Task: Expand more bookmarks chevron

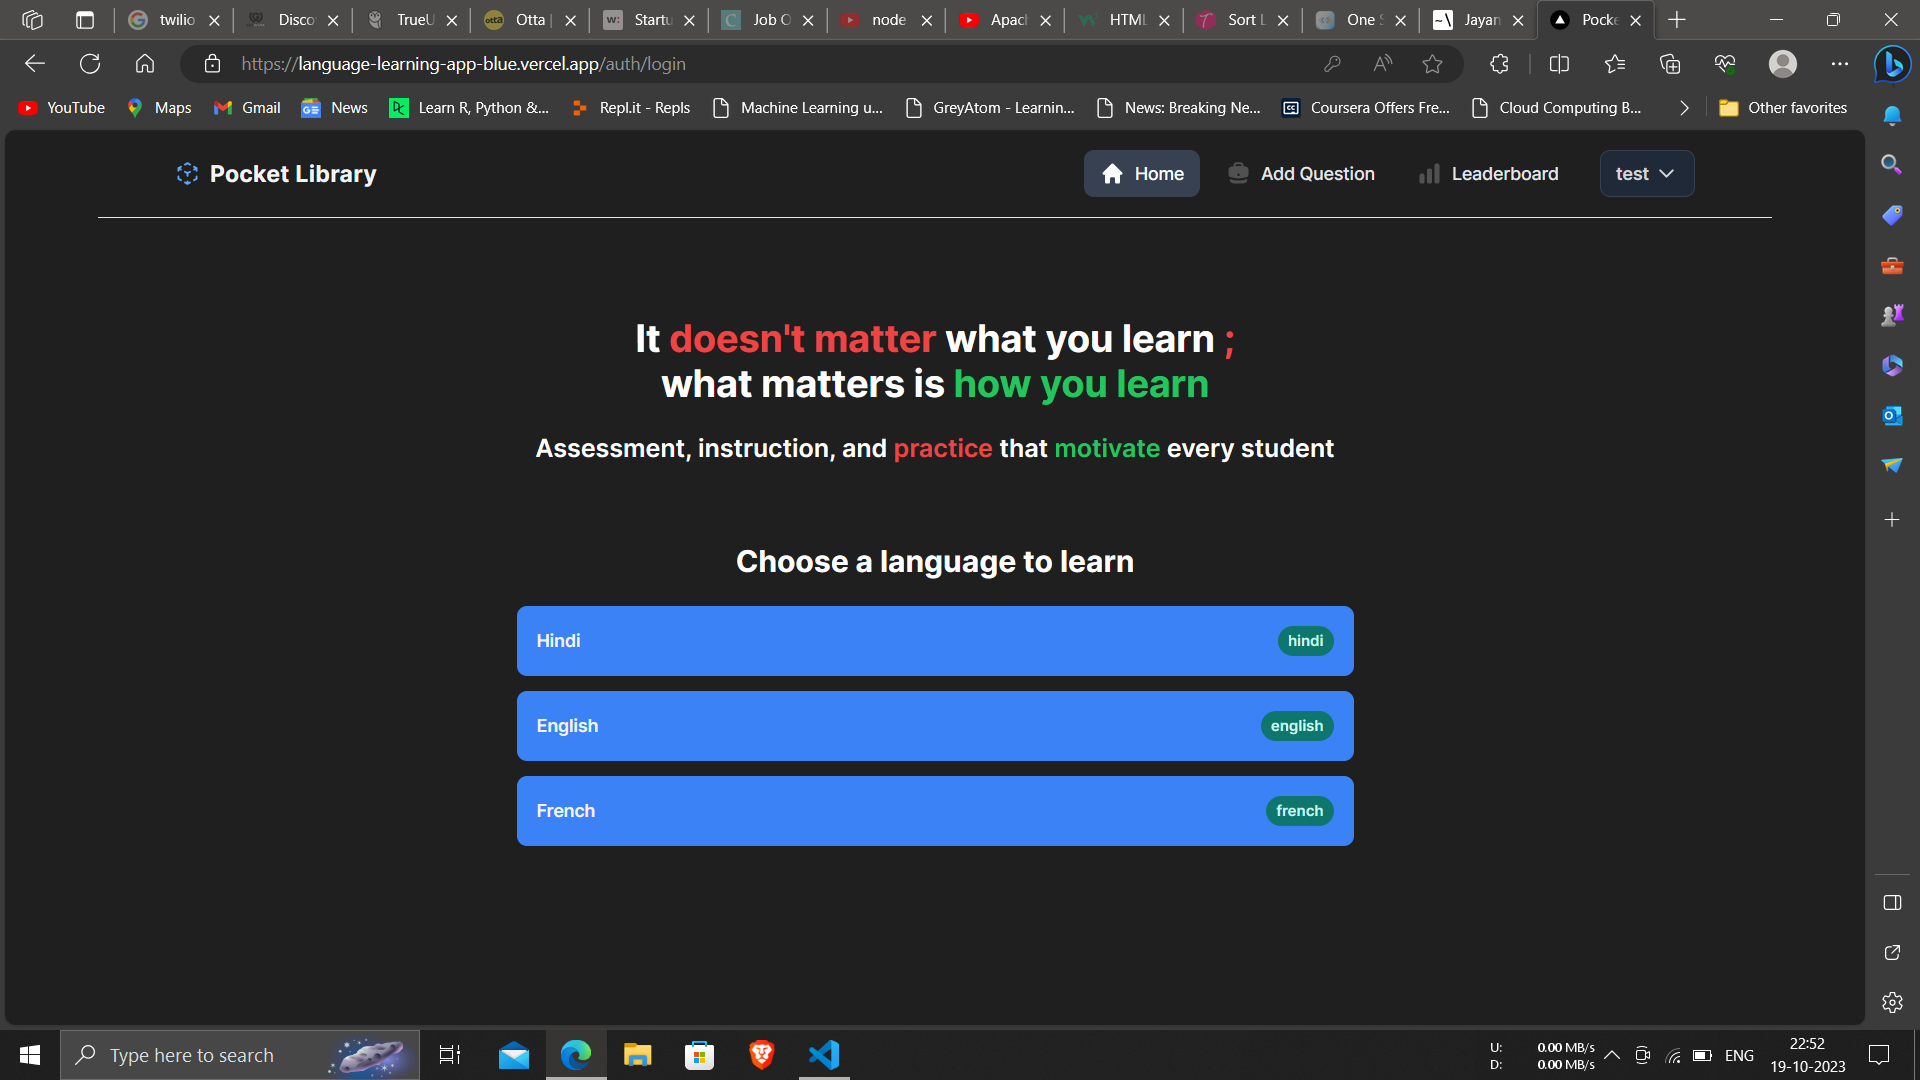Action: 1684,108
